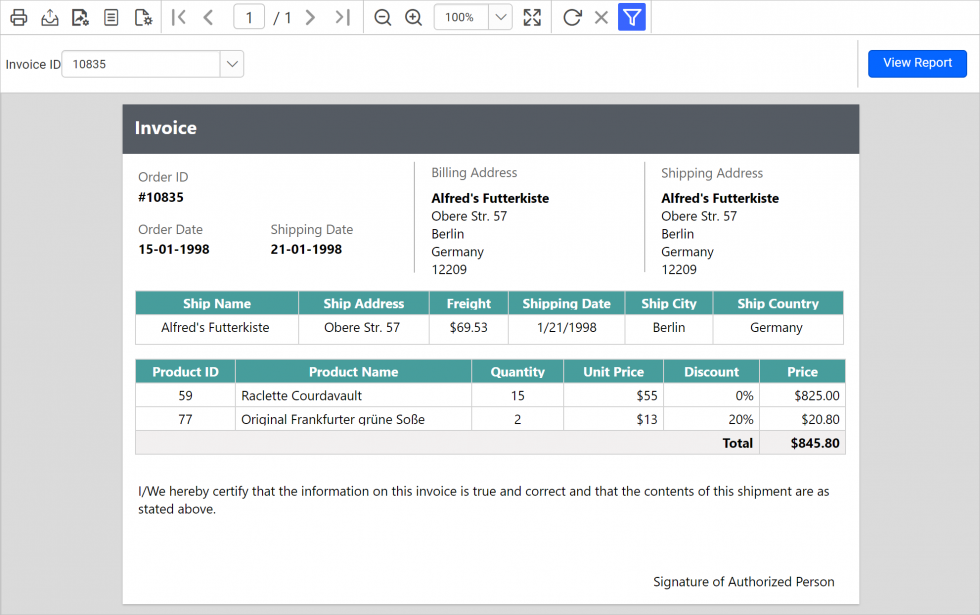Click the Print report icon
Image resolution: width=980 pixels, height=615 pixels.
point(19,18)
